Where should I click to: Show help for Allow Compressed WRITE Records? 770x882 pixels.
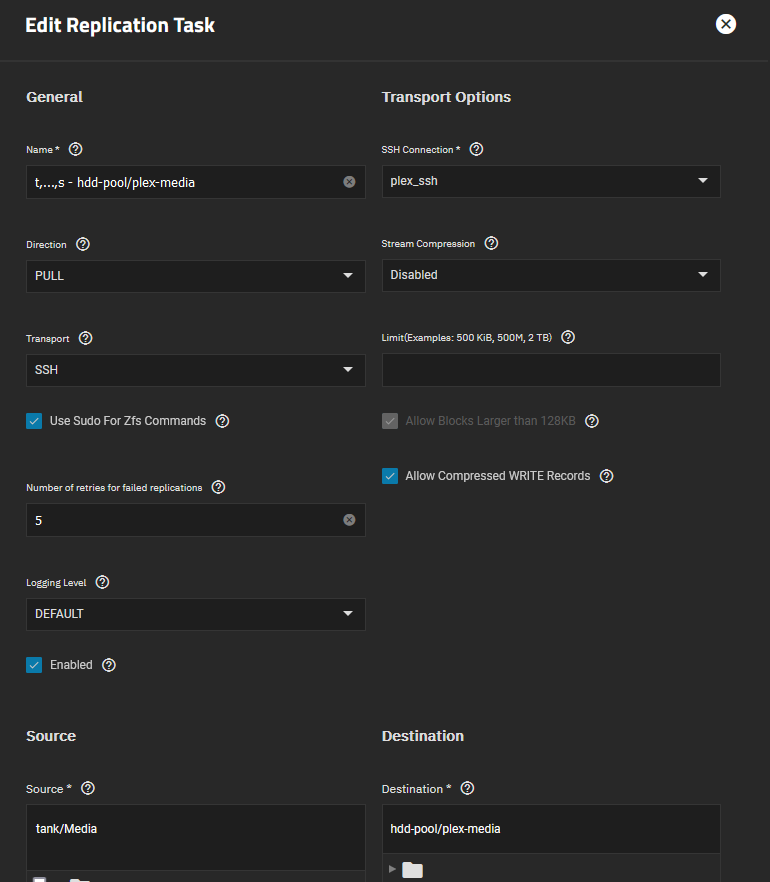[x=606, y=476]
